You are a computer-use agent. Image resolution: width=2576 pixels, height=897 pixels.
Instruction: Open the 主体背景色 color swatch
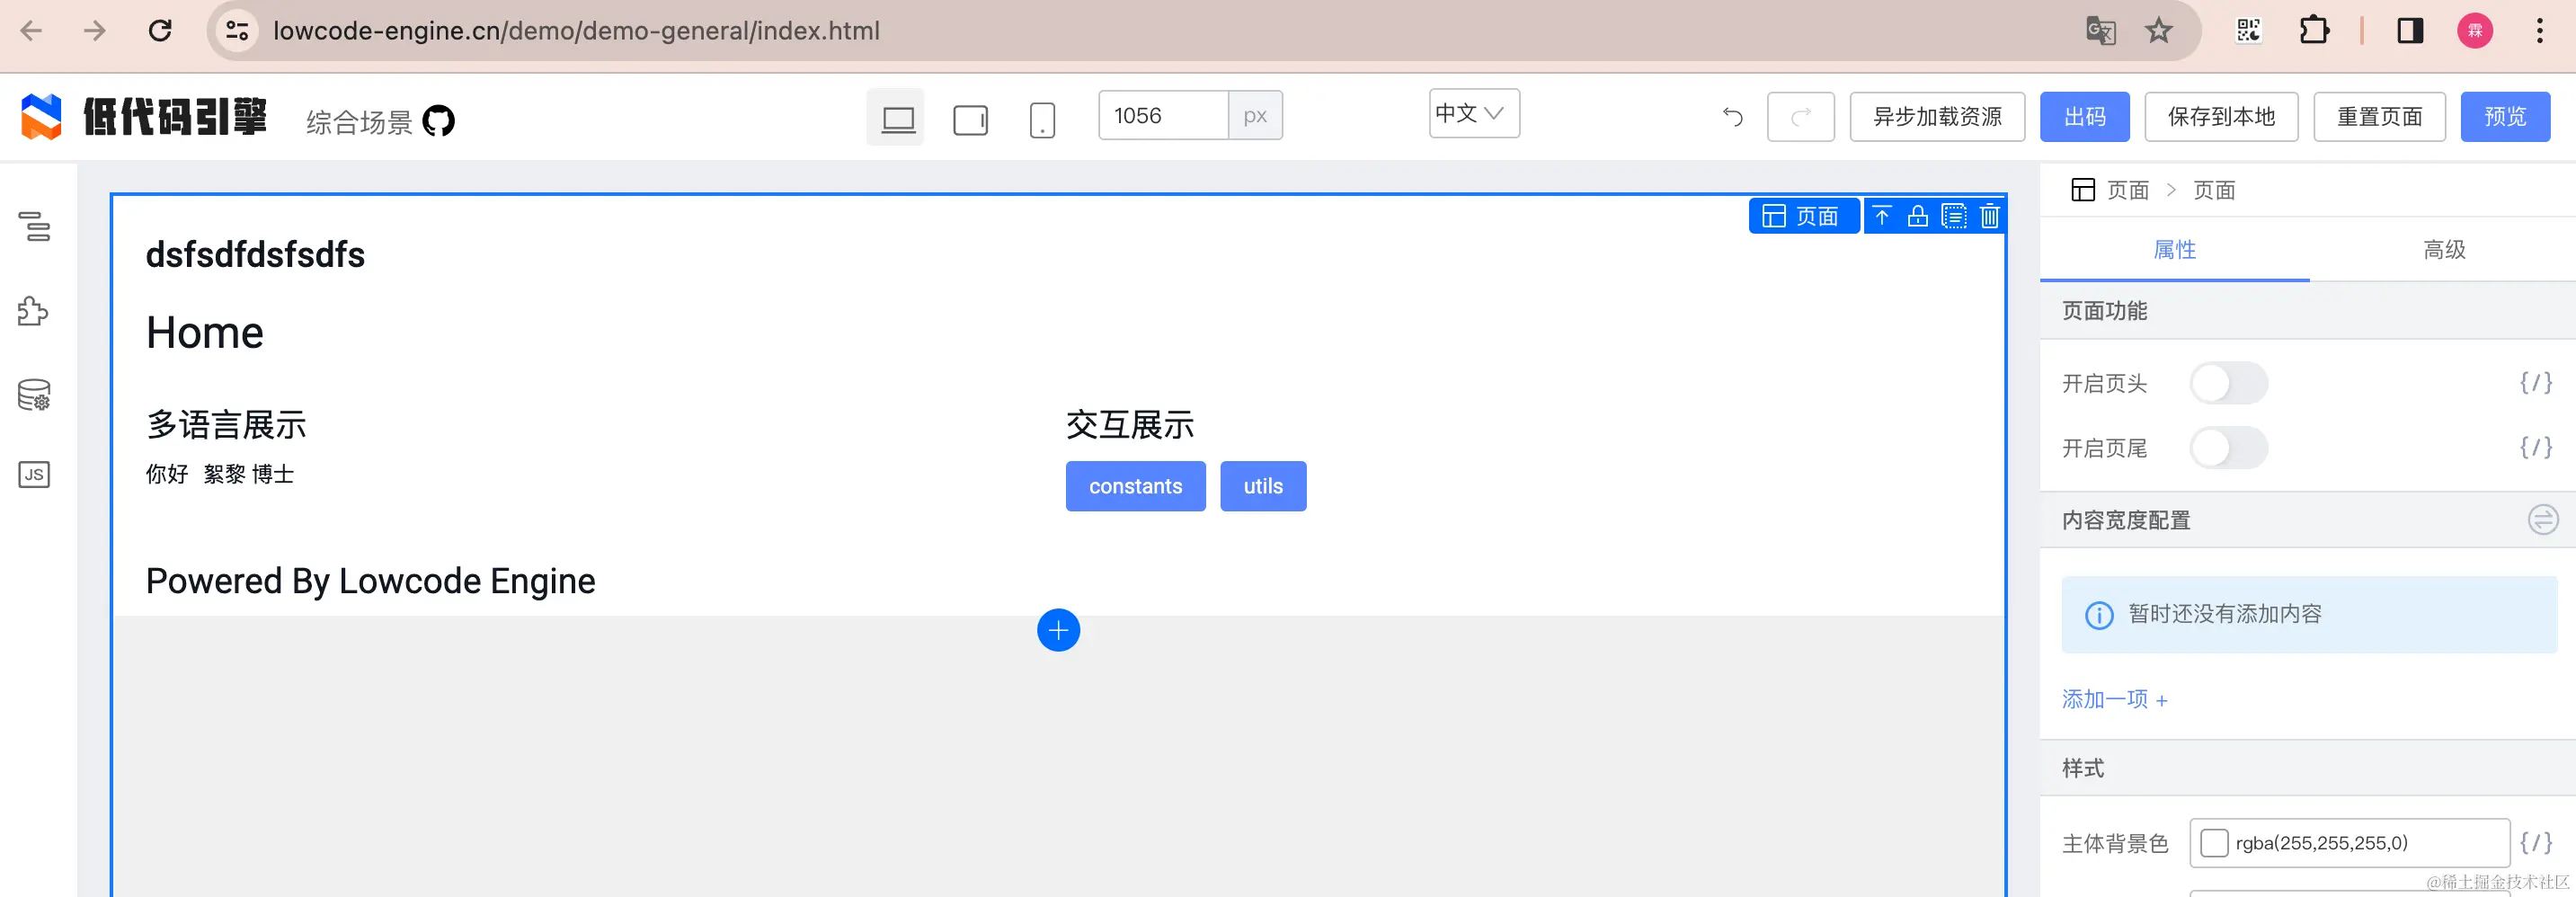2214,843
